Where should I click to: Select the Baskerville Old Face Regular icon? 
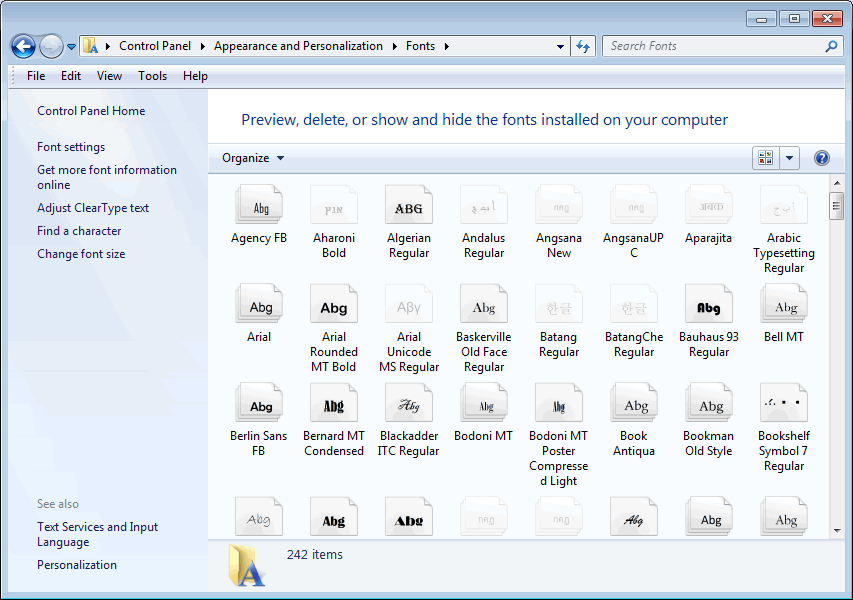point(484,304)
